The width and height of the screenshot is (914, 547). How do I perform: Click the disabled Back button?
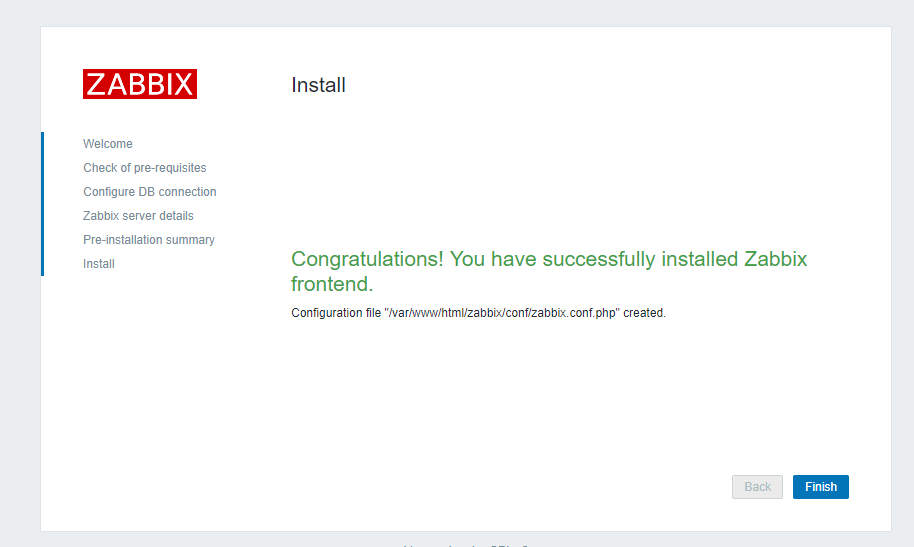pyautogui.click(x=757, y=487)
